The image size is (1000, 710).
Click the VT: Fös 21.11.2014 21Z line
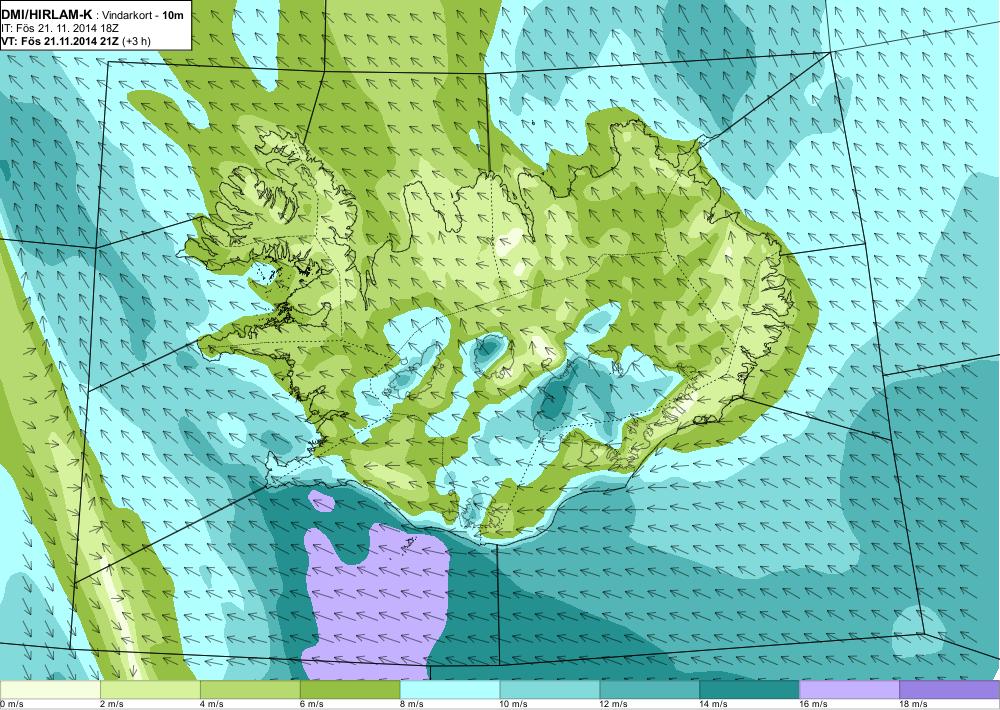point(60,41)
